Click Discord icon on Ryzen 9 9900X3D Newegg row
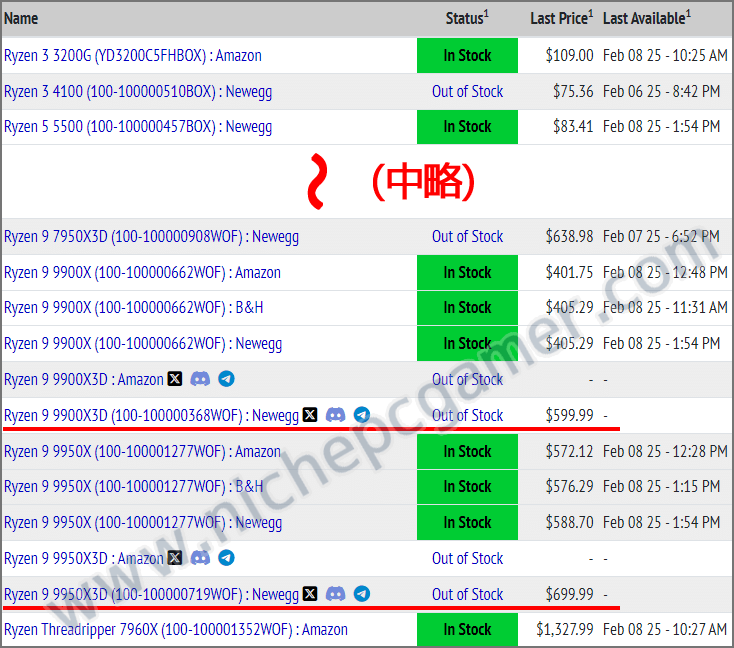Image resolution: width=734 pixels, height=648 pixels. click(336, 415)
